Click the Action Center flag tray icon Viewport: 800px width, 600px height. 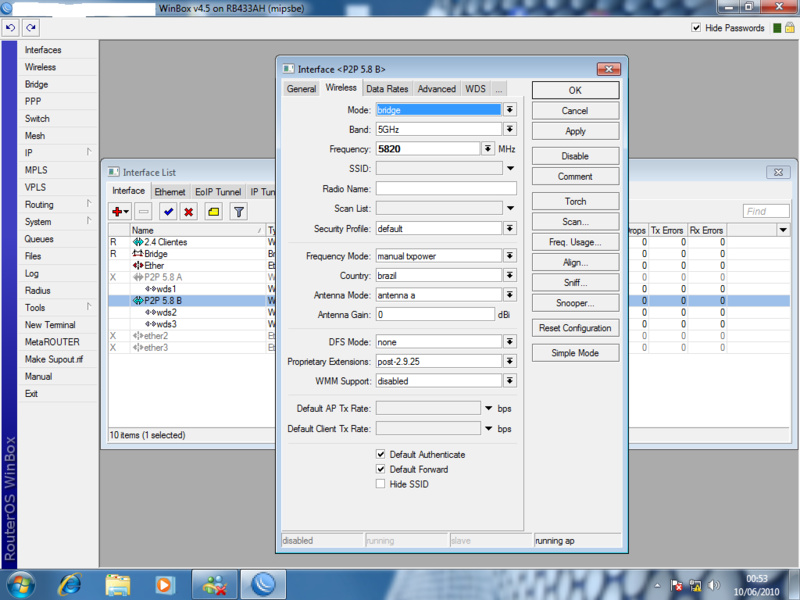(x=677, y=586)
